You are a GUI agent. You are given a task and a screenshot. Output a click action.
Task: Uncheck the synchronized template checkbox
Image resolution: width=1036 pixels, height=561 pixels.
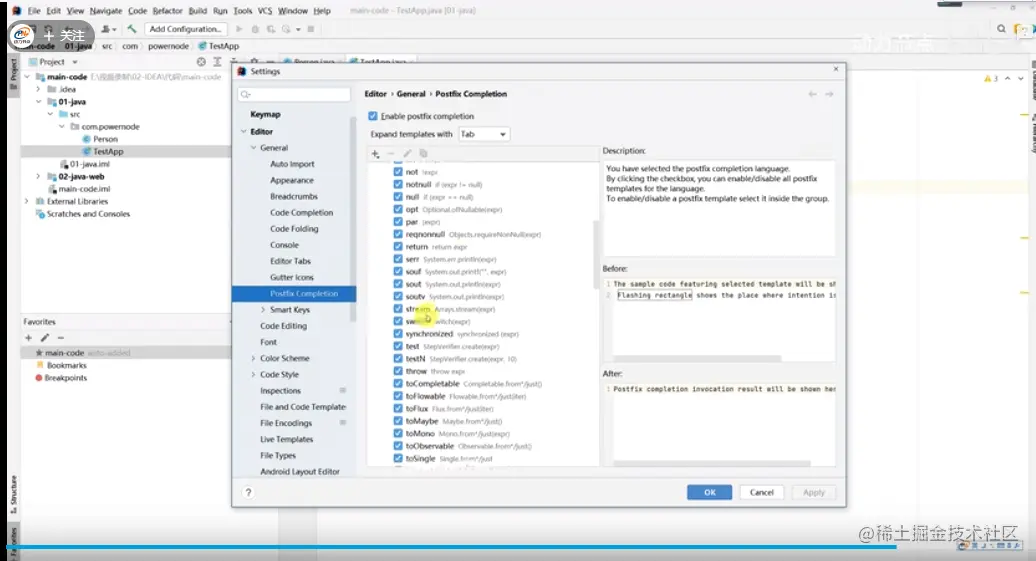pos(398,334)
